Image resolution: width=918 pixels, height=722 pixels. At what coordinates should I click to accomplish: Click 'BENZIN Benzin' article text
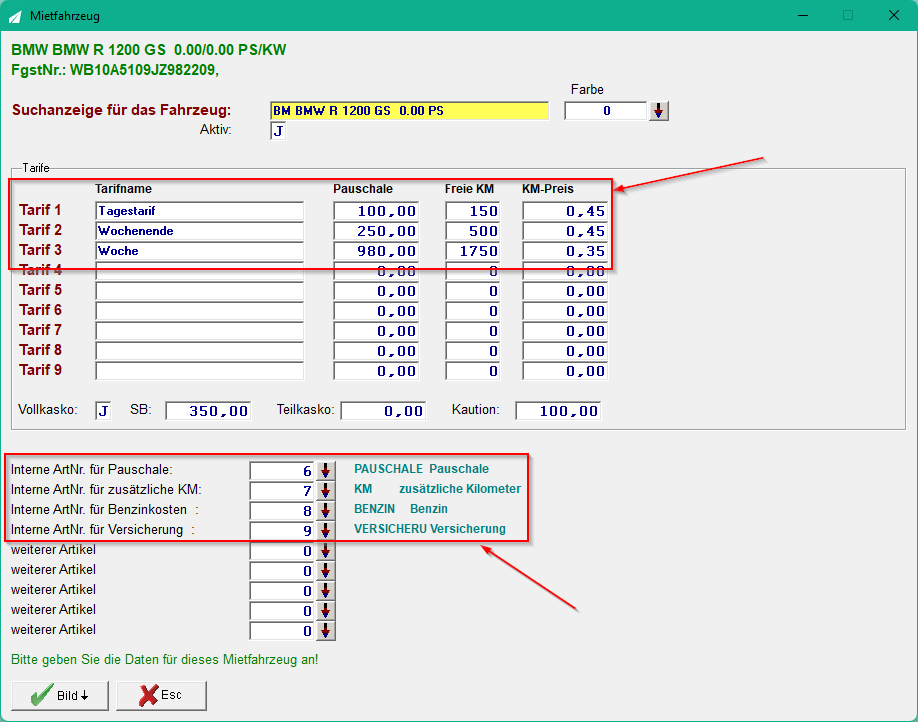[x=401, y=508]
